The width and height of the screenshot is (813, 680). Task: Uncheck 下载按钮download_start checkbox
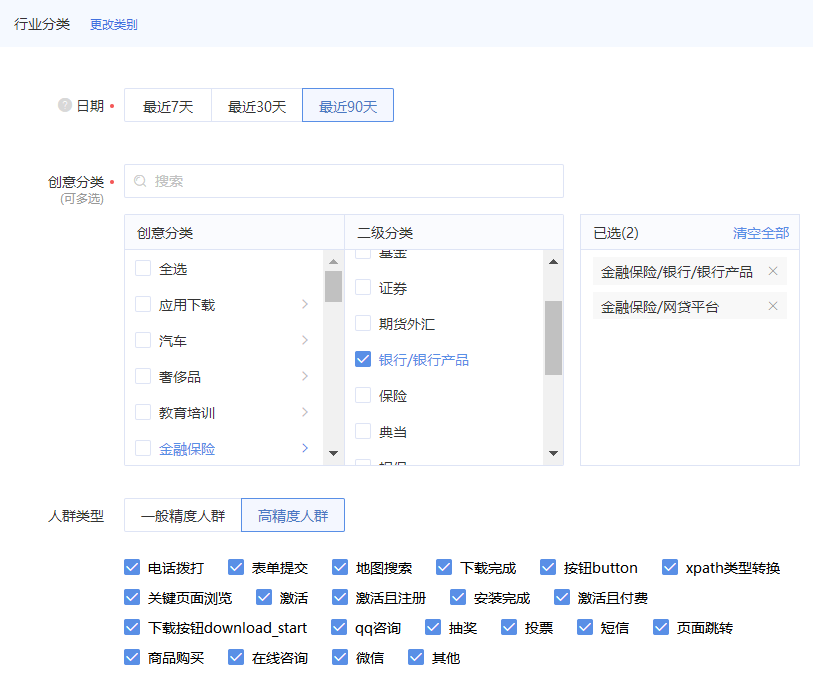point(132,627)
